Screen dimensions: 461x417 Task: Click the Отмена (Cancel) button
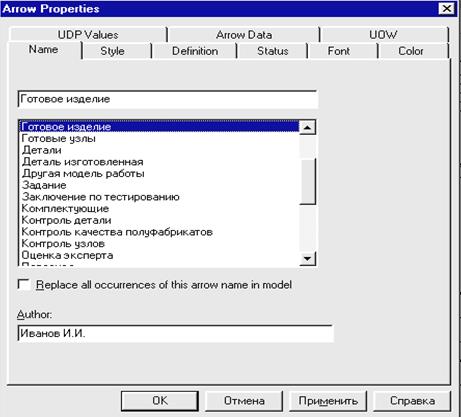pos(244,401)
